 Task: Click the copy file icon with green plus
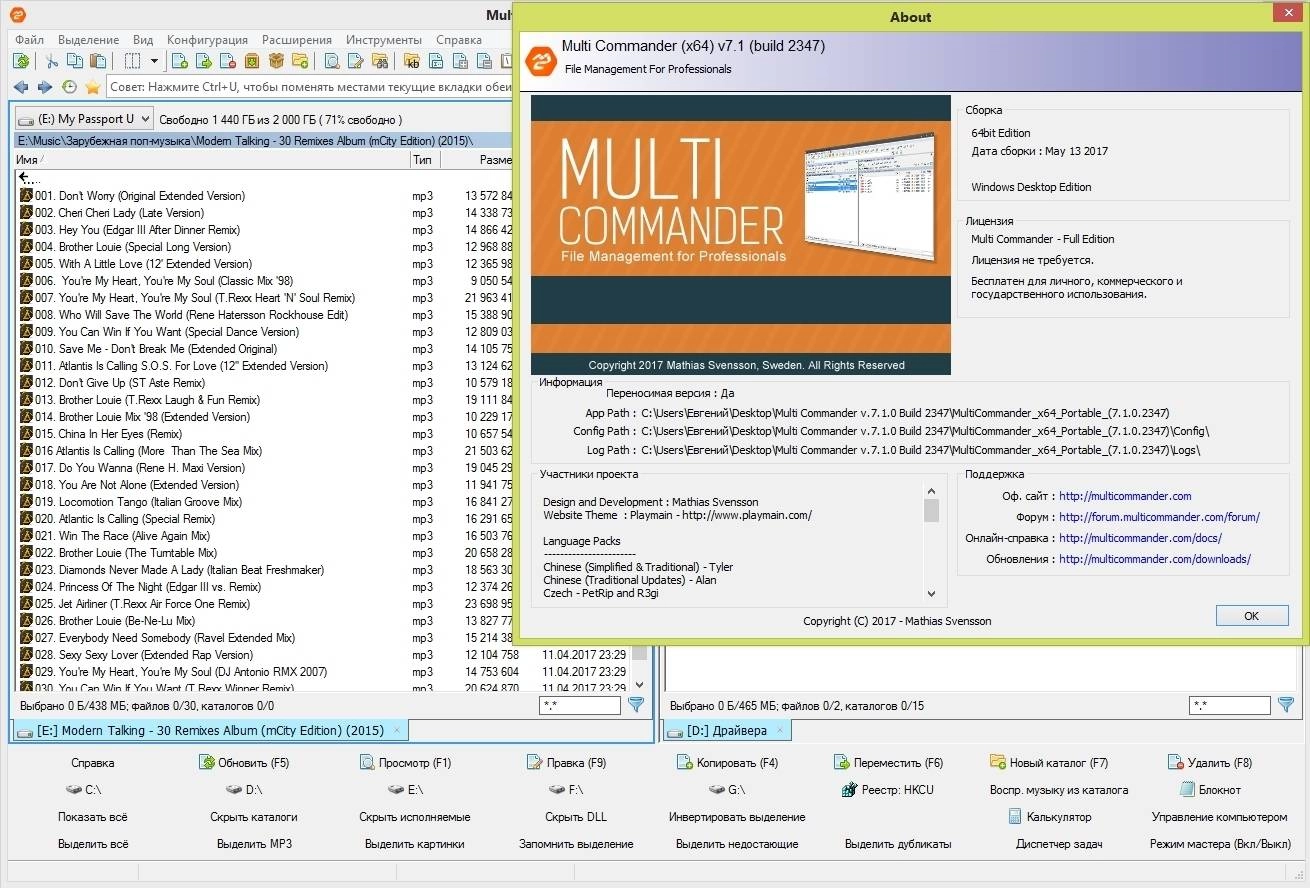pyautogui.click(x=180, y=62)
